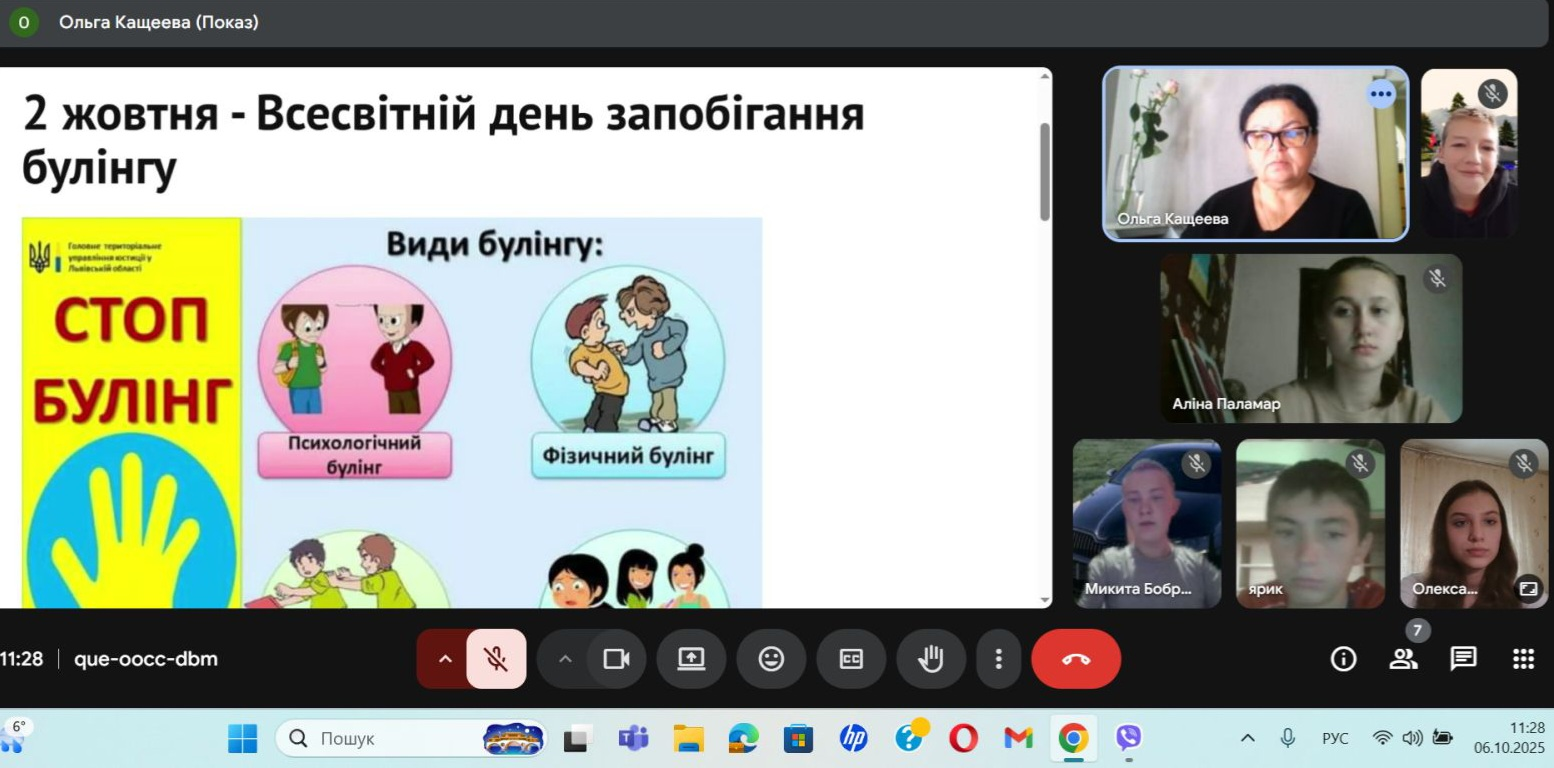Open Viber from the Windows taskbar
Image resolution: width=1554 pixels, height=768 pixels.
pyautogui.click(x=1128, y=739)
